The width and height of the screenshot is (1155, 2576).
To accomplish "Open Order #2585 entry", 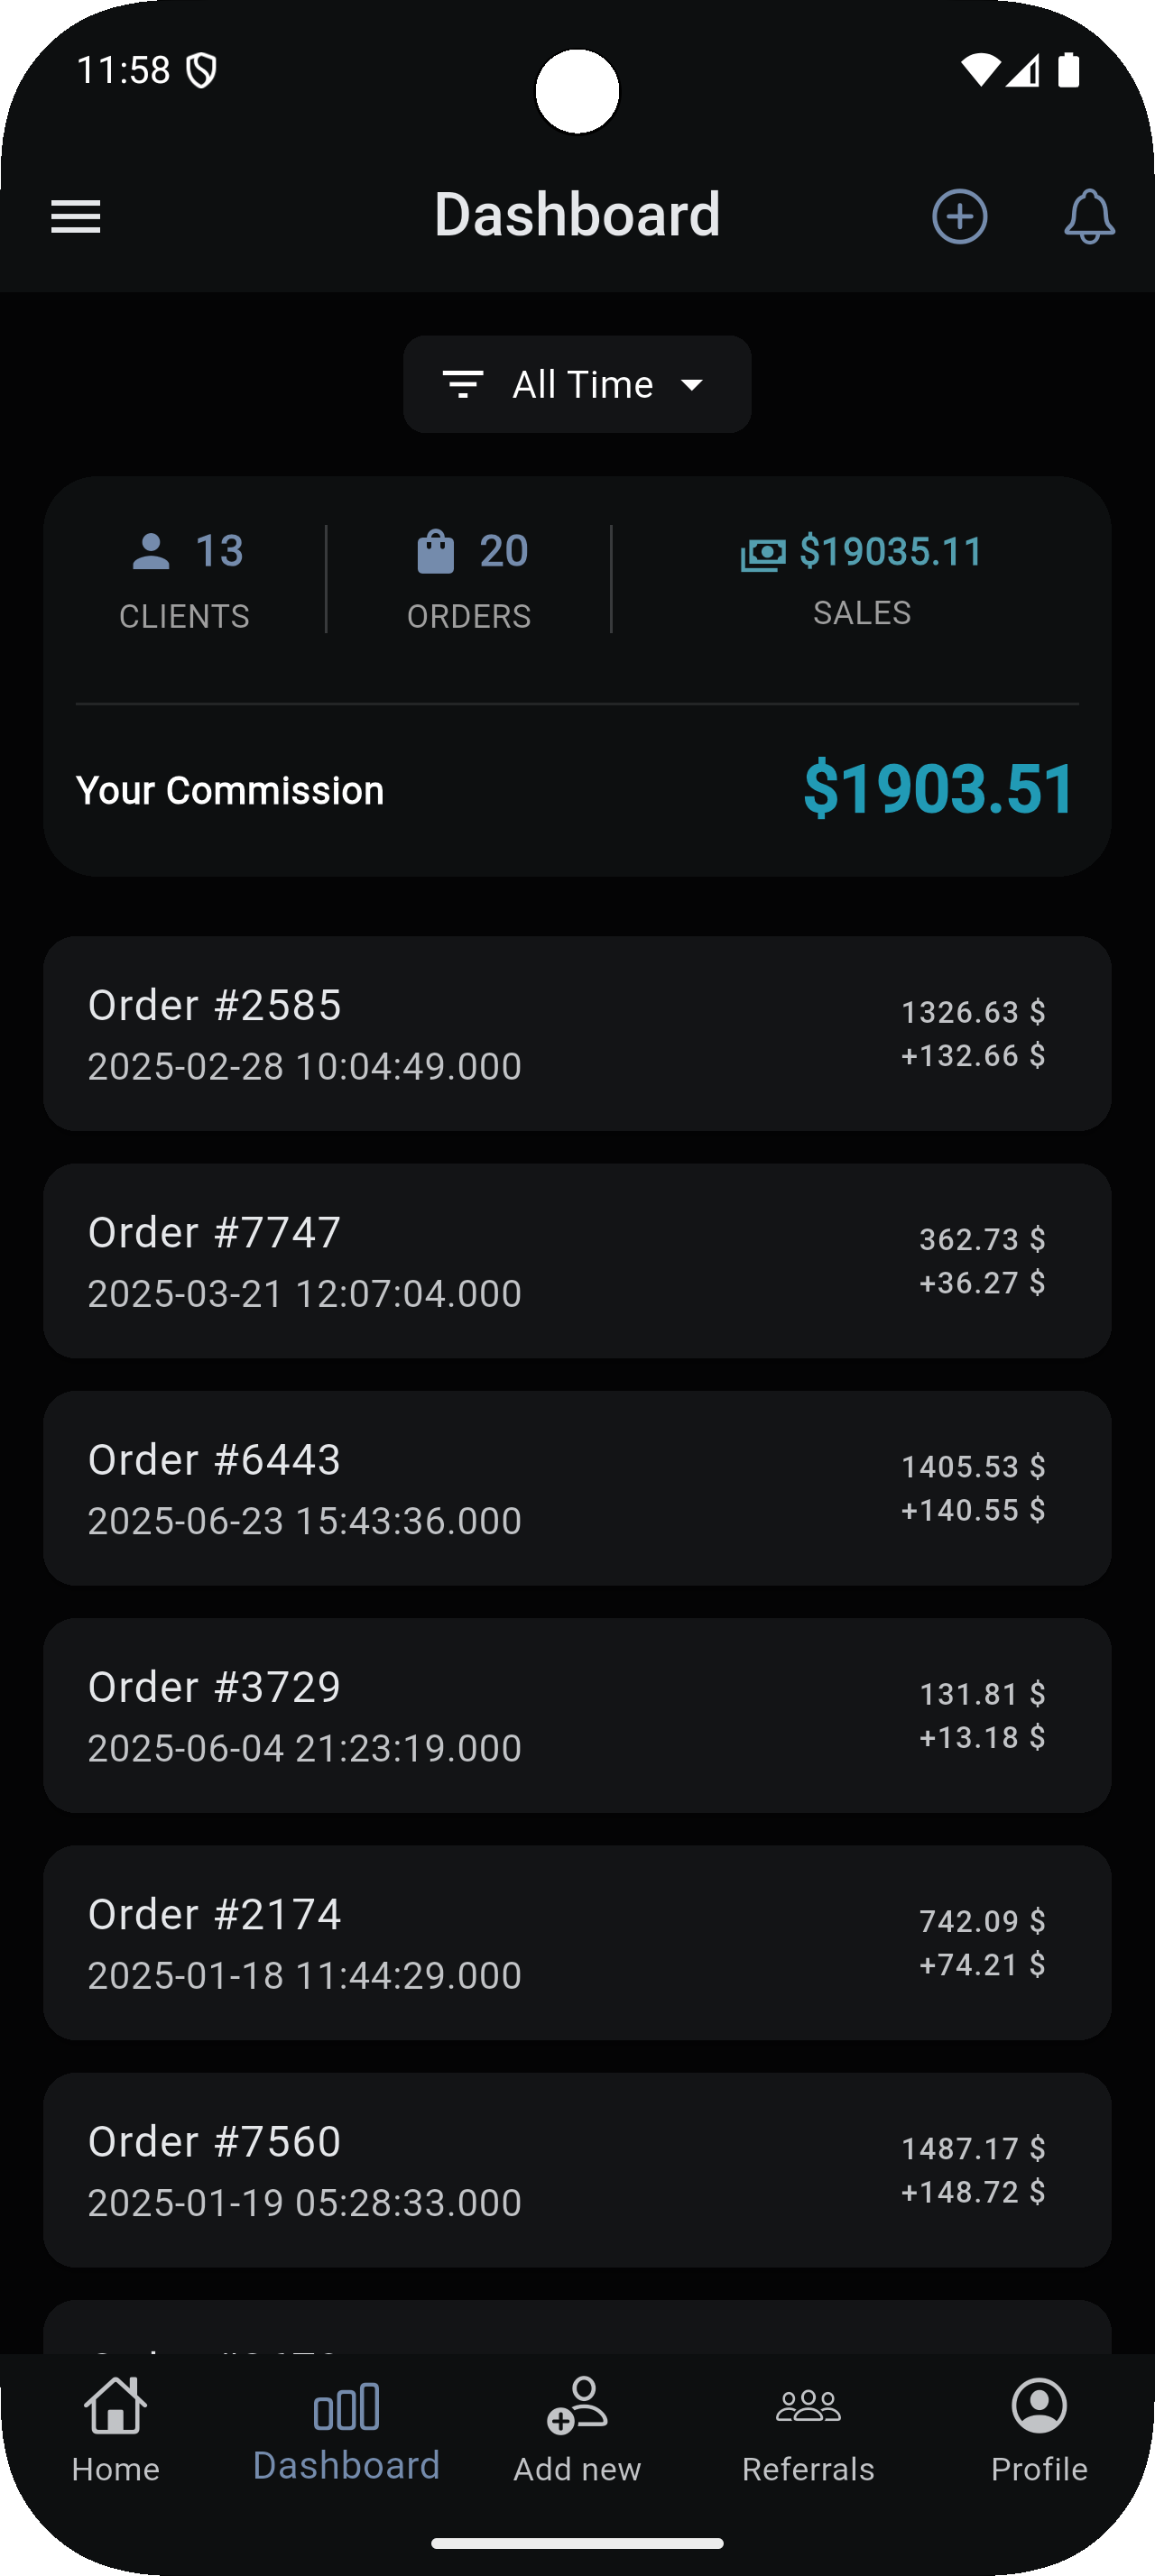I will (577, 1033).
